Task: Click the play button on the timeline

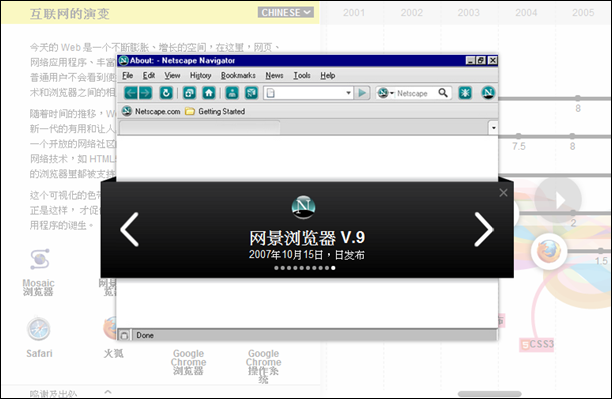Action: (x=558, y=200)
